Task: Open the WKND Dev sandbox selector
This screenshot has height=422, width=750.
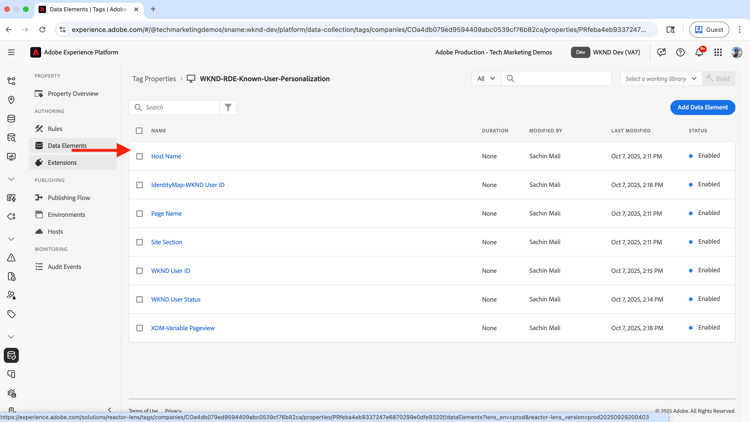Action: pyautogui.click(x=606, y=52)
